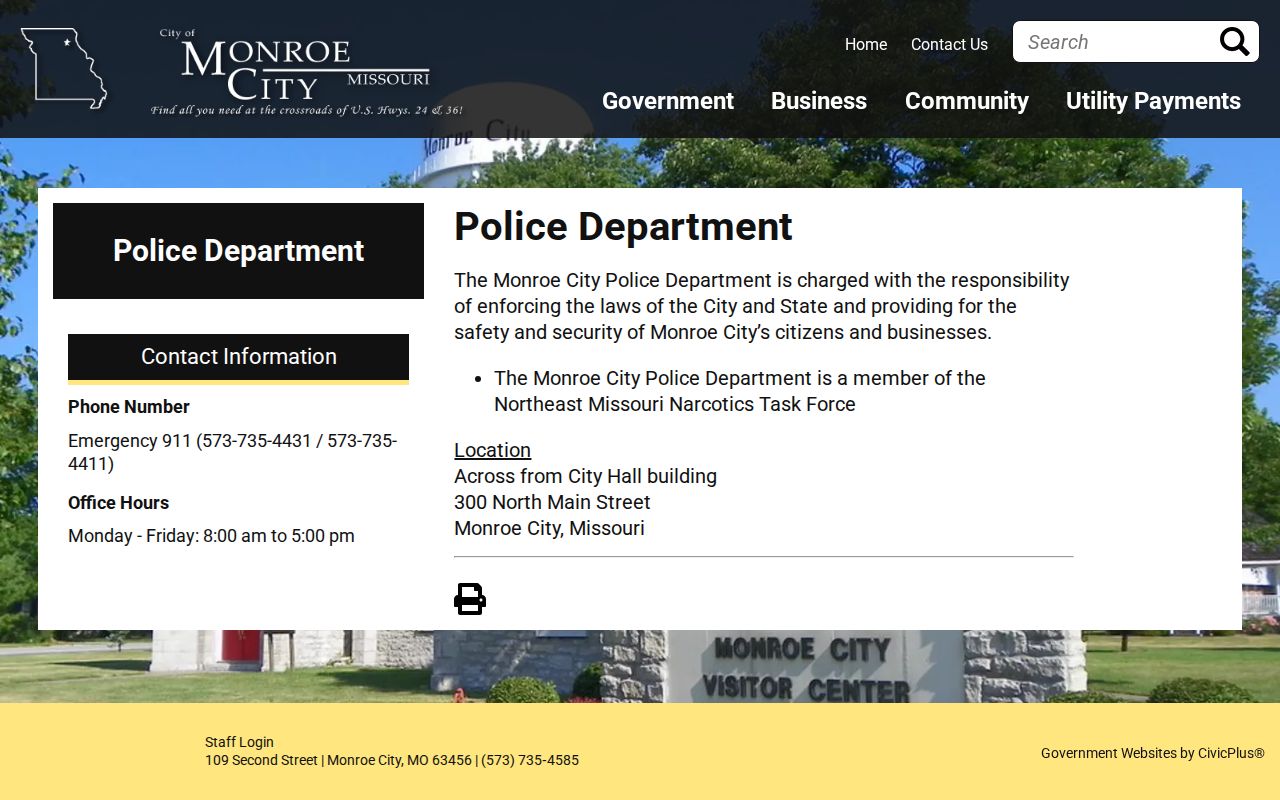
Task: Click the Phone Number label
Action: [x=129, y=407]
